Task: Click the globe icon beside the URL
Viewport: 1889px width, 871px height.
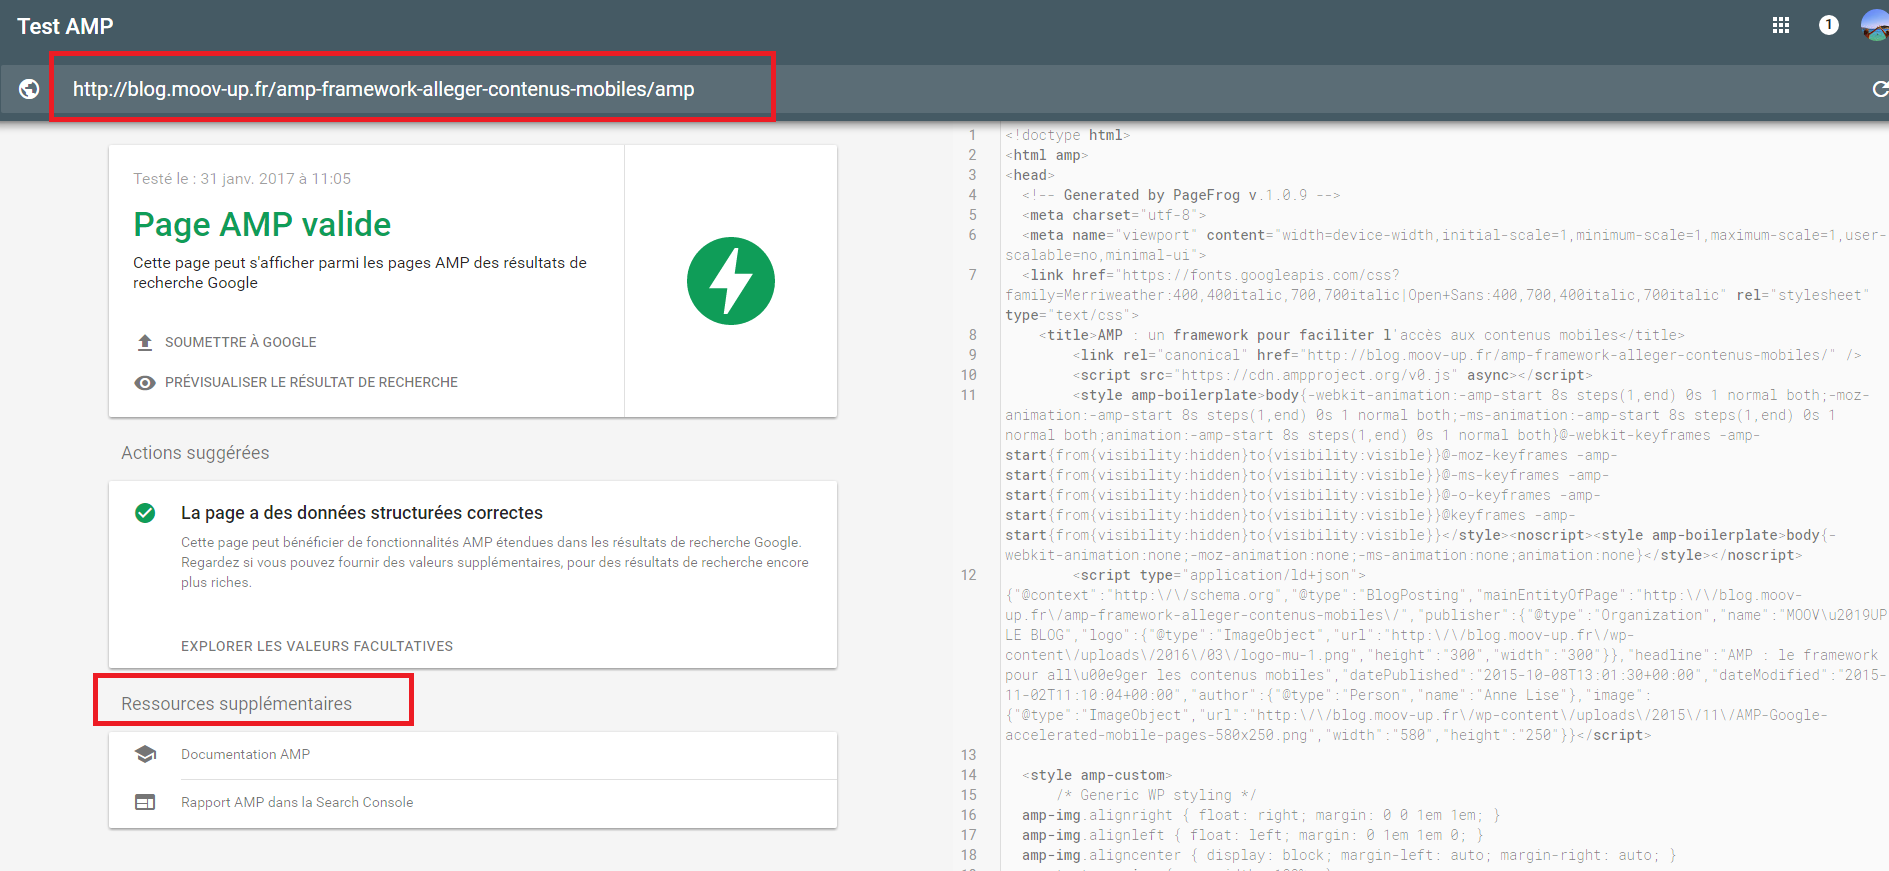Action: pos(29,89)
